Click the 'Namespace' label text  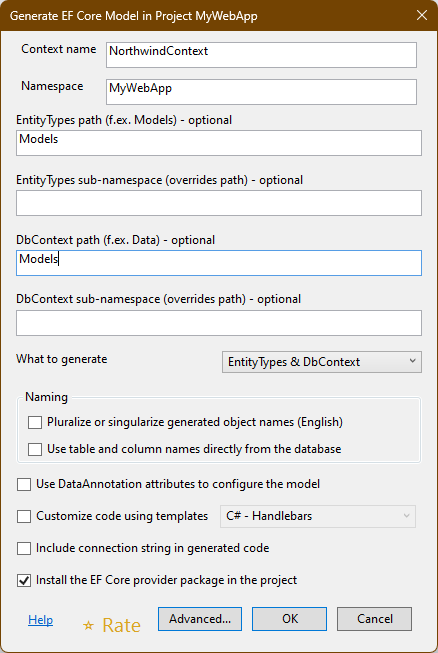pyautogui.click(x=52, y=86)
